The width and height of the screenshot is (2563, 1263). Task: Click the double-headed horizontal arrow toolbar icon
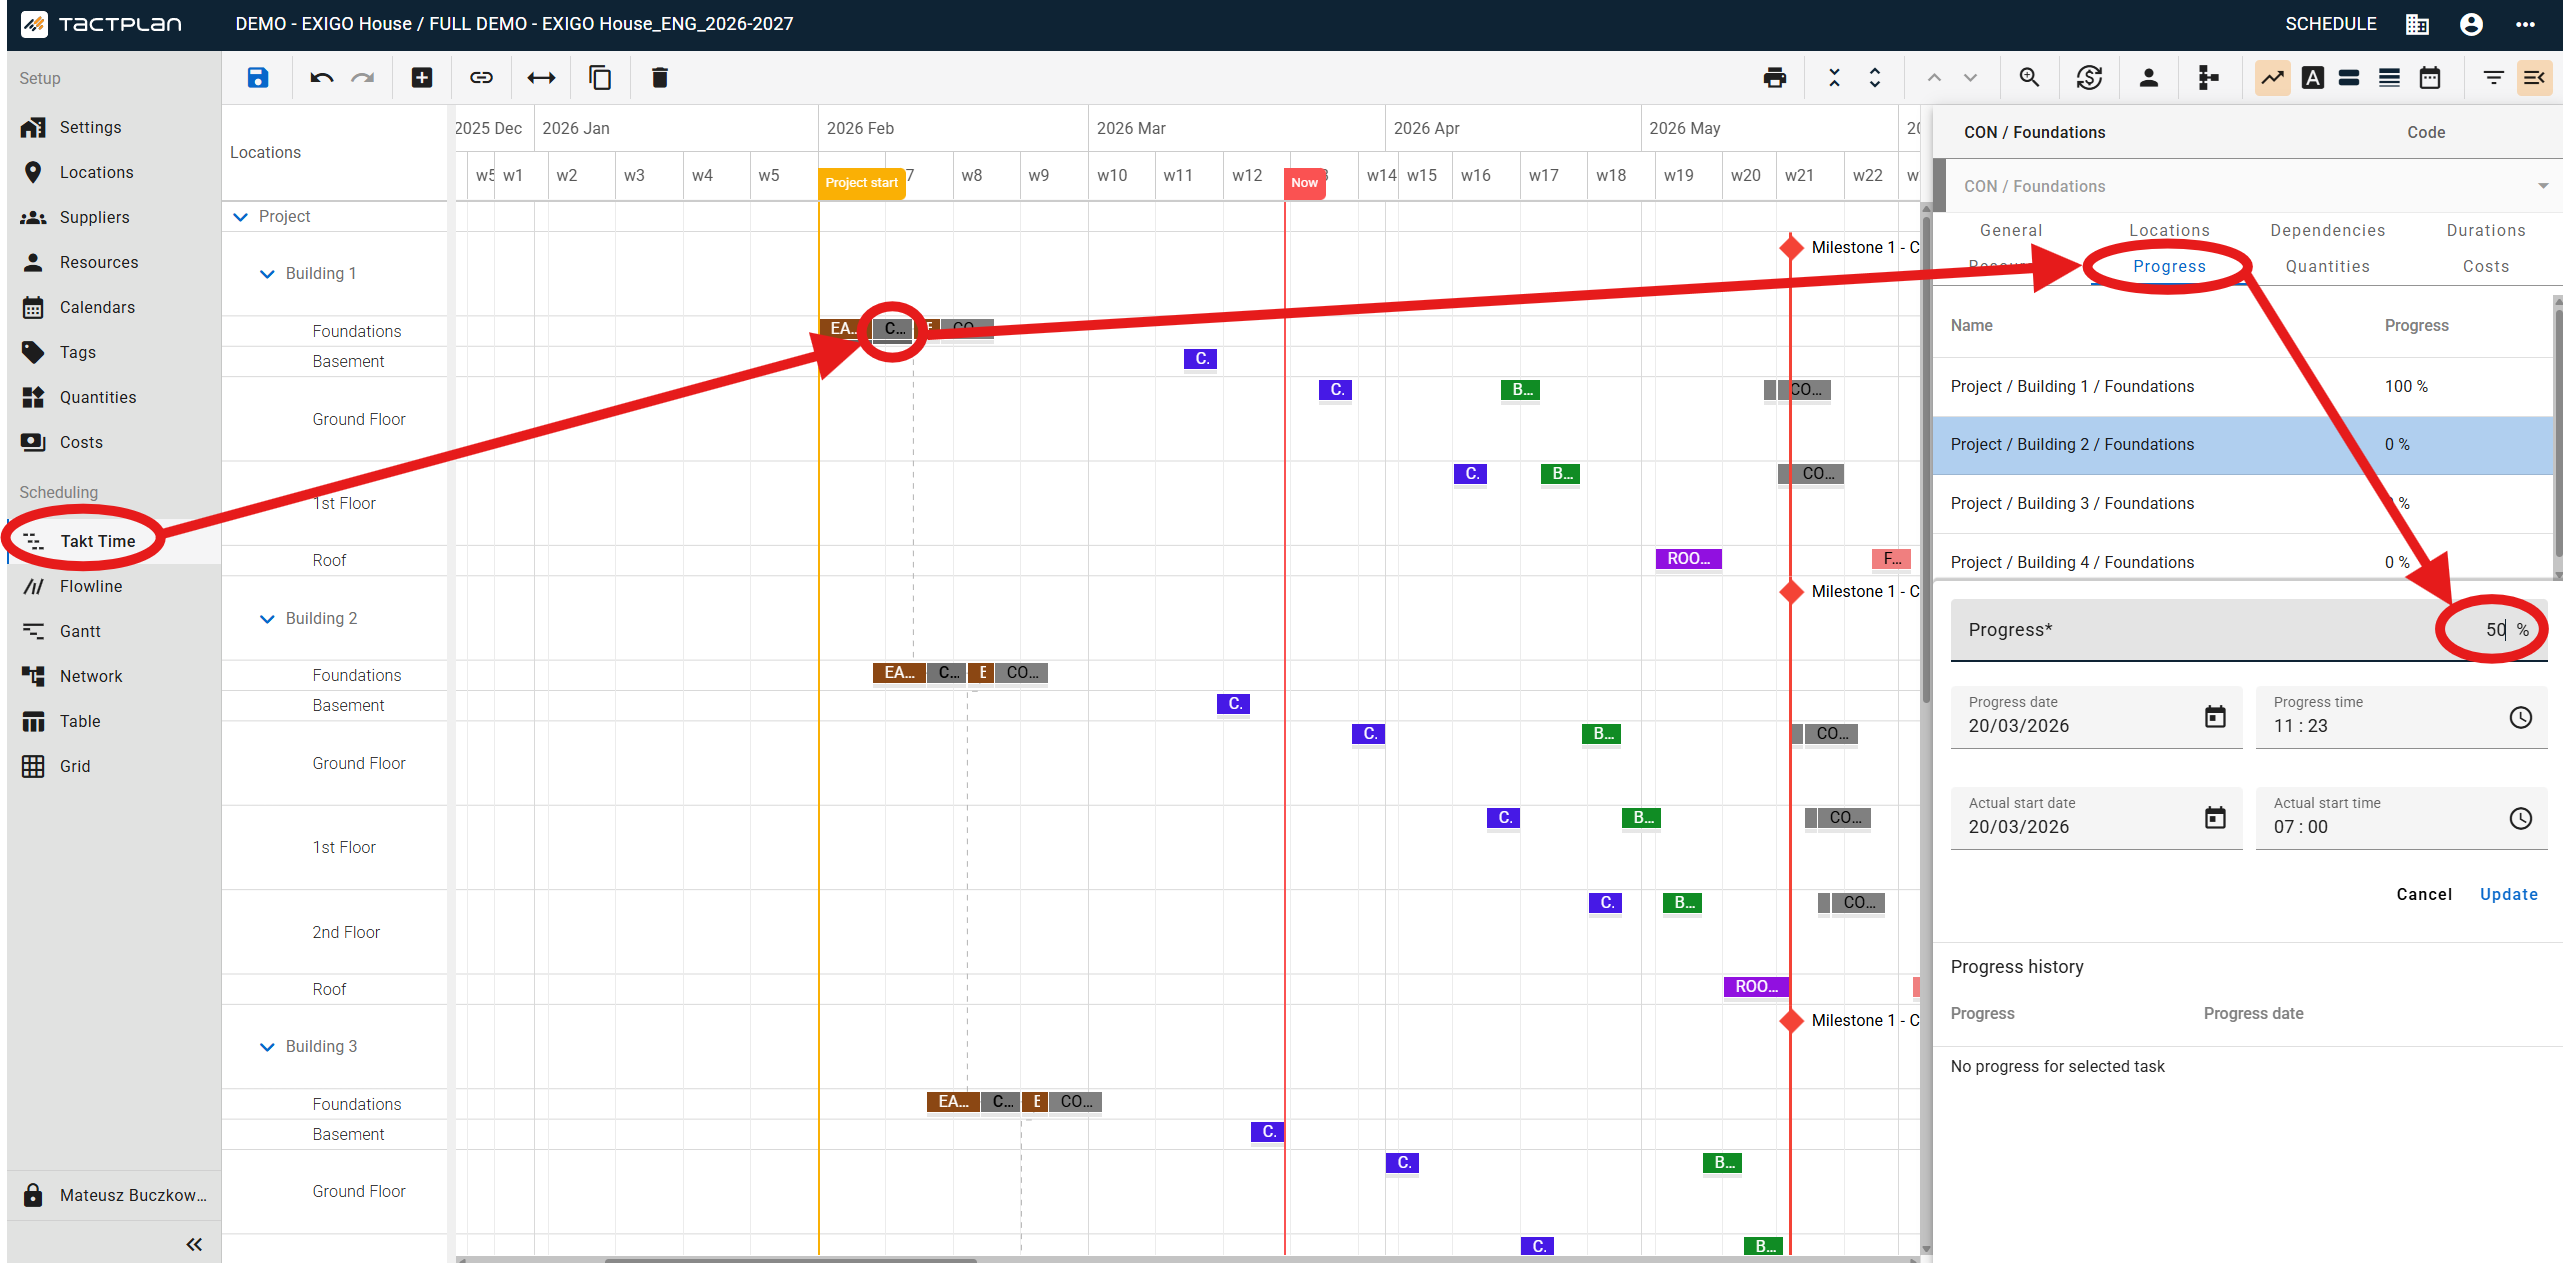point(541,78)
